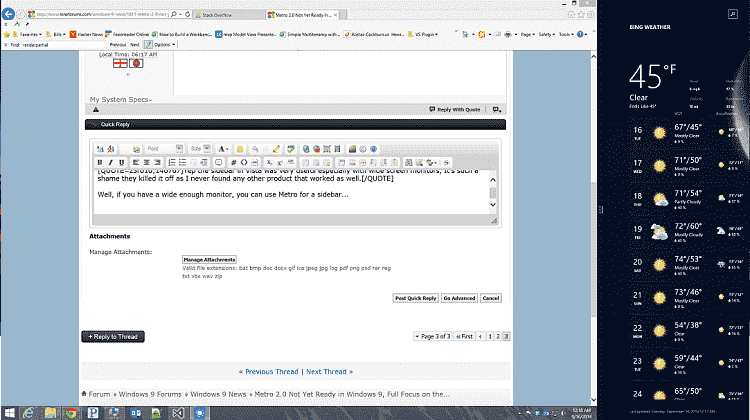Insert an unordered bullet list
The width and height of the screenshot is (750, 420).
182,163
